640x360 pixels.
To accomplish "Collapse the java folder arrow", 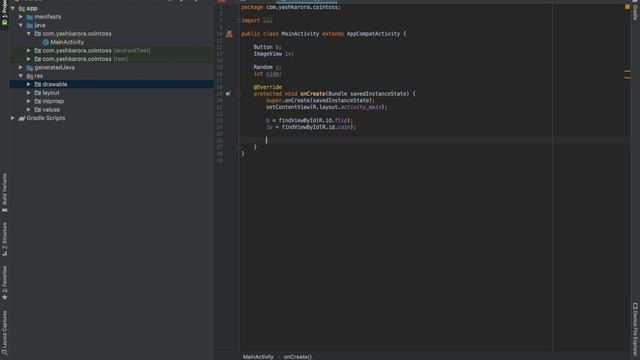I will [21, 25].
